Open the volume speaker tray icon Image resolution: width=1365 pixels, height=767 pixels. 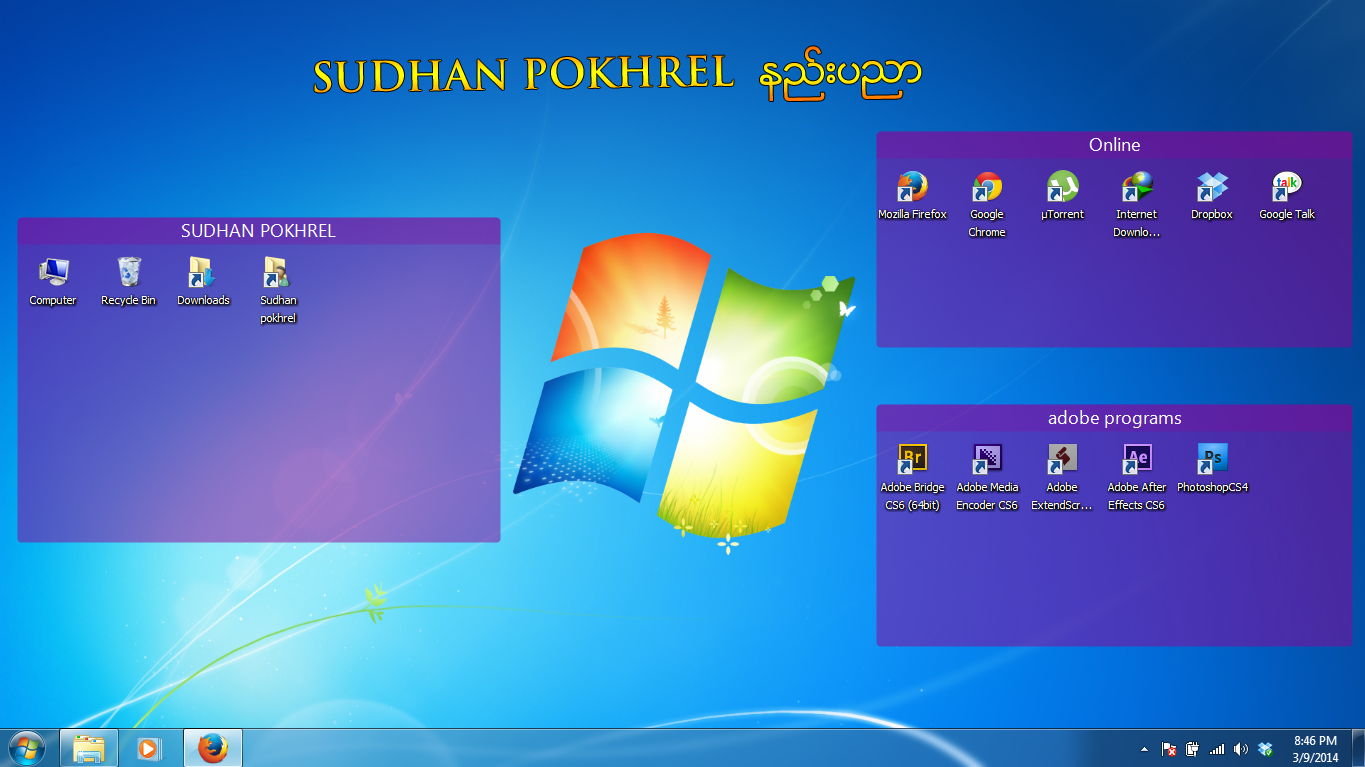[1241, 748]
